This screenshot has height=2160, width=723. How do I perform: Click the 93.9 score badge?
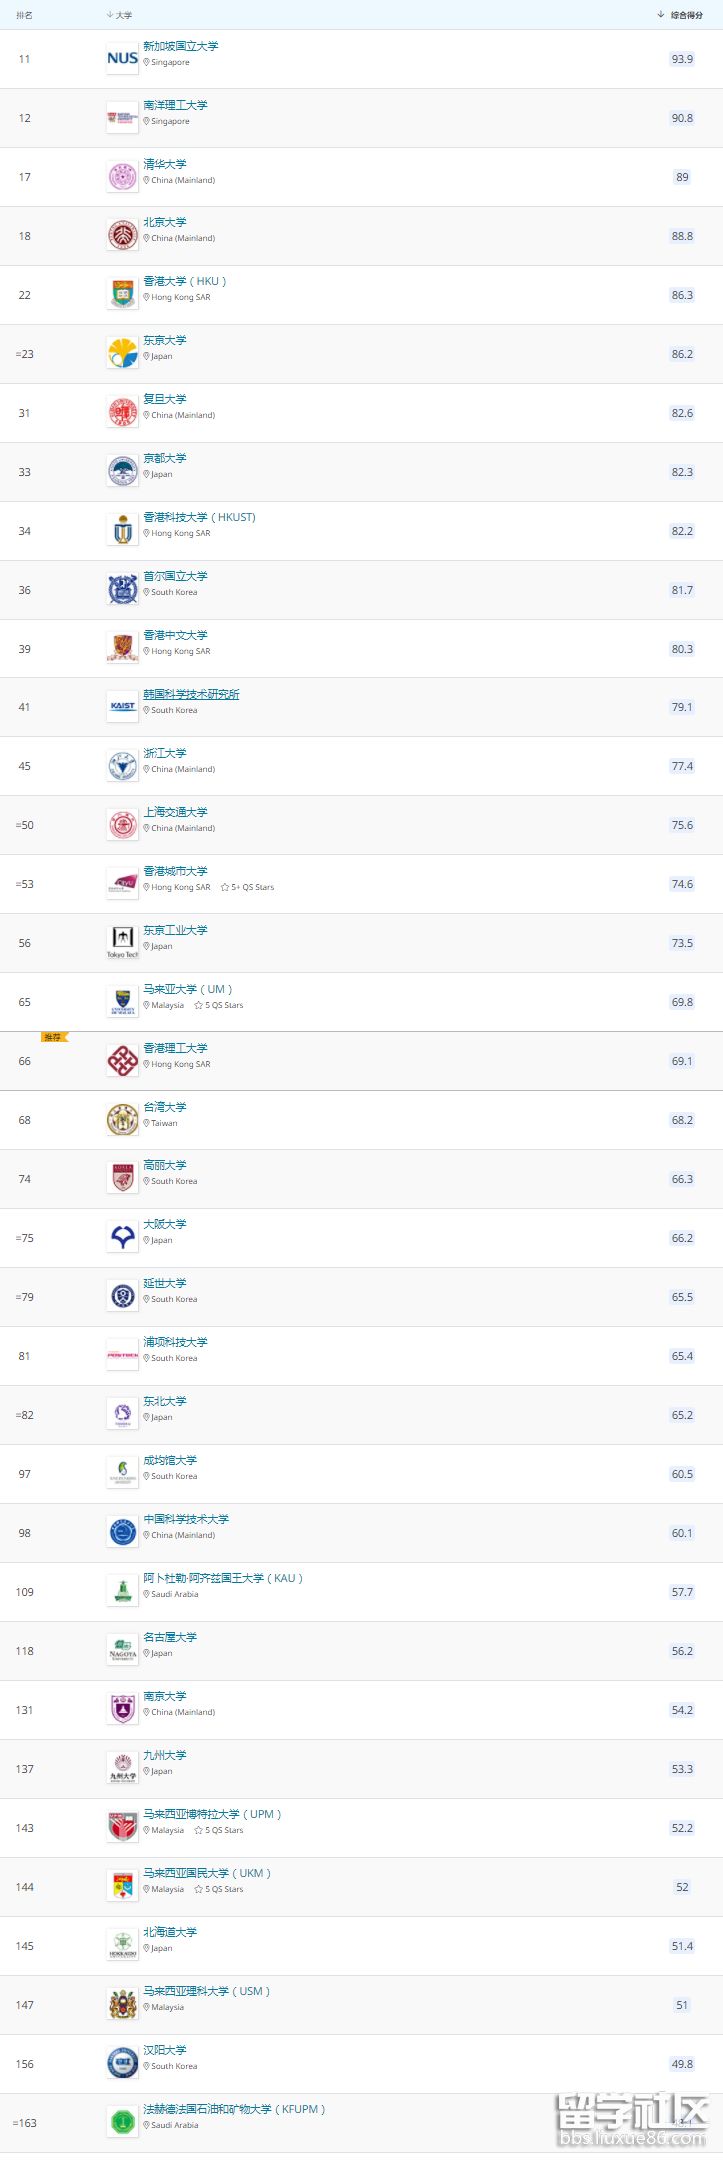click(x=682, y=59)
